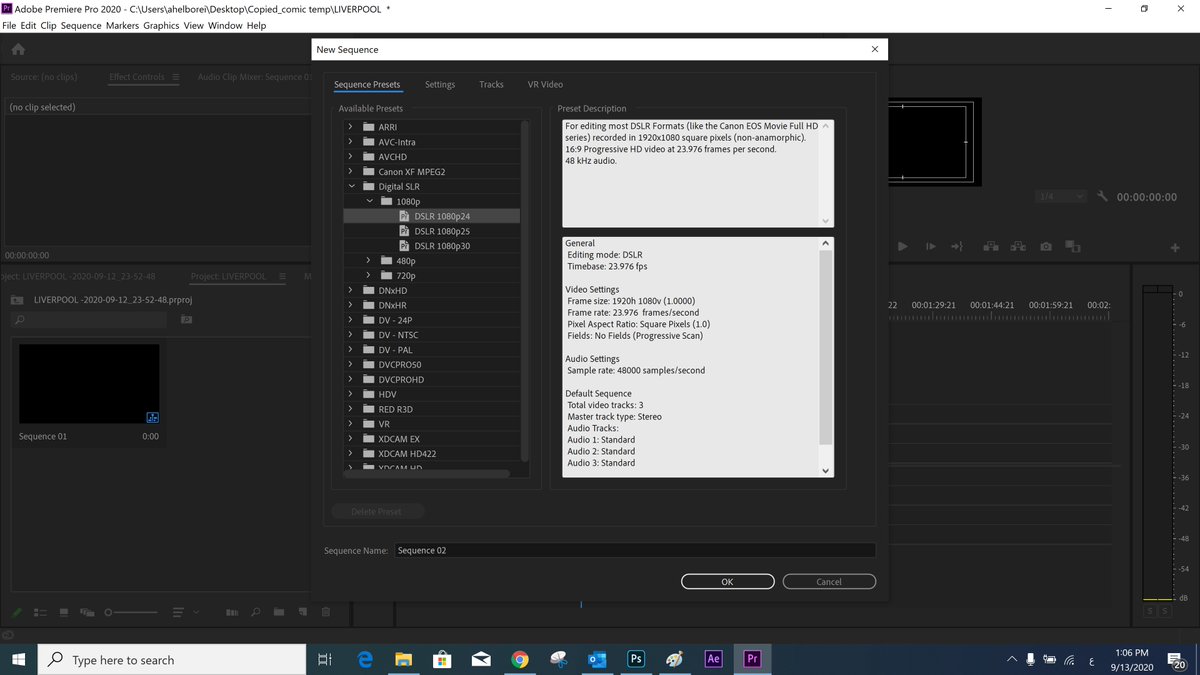Click the Extract button in Program Monitor
Image resolution: width=1200 pixels, height=675 pixels.
point(1018,246)
